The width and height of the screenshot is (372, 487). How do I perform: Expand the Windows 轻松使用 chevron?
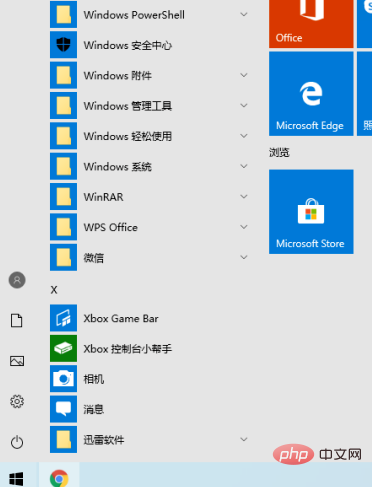pyautogui.click(x=244, y=136)
